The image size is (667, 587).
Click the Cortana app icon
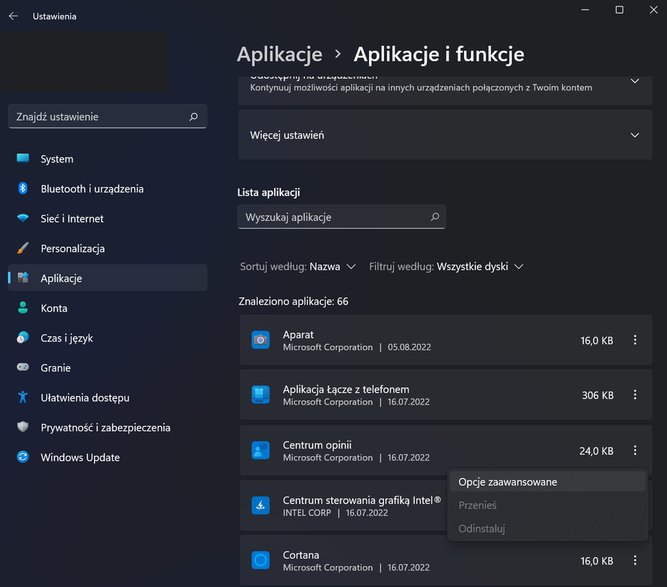click(x=260, y=560)
